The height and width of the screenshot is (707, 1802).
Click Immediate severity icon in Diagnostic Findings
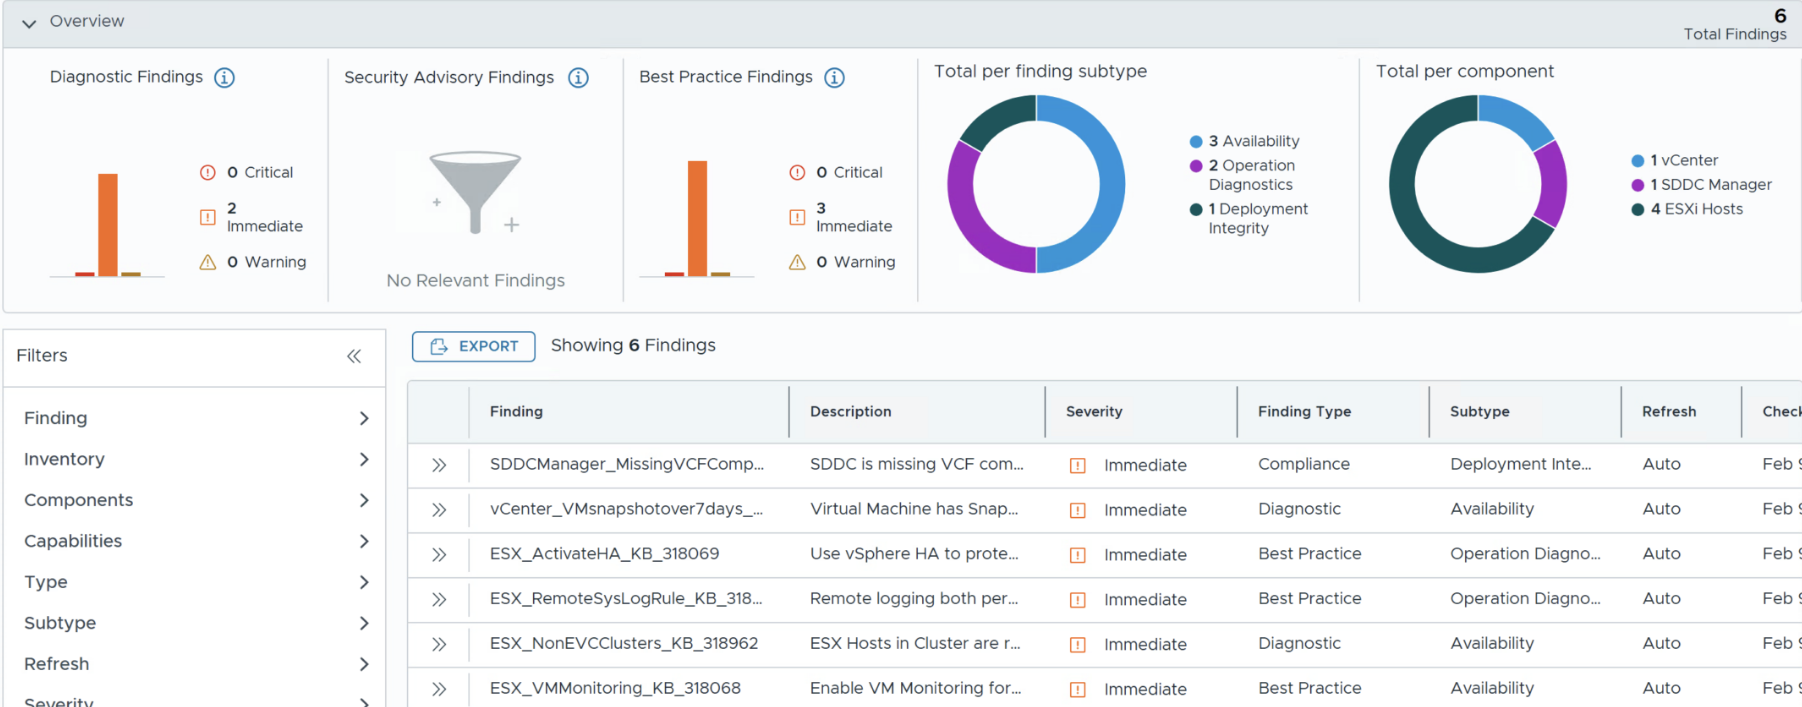[x=208, y=217]
